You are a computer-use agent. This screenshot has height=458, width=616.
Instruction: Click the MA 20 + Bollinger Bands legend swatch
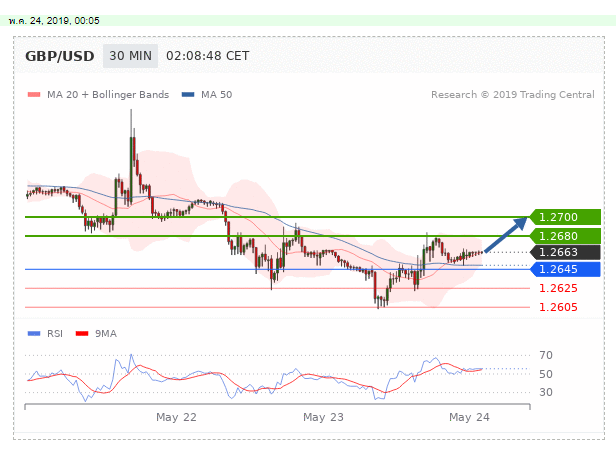tap(34, 95)
